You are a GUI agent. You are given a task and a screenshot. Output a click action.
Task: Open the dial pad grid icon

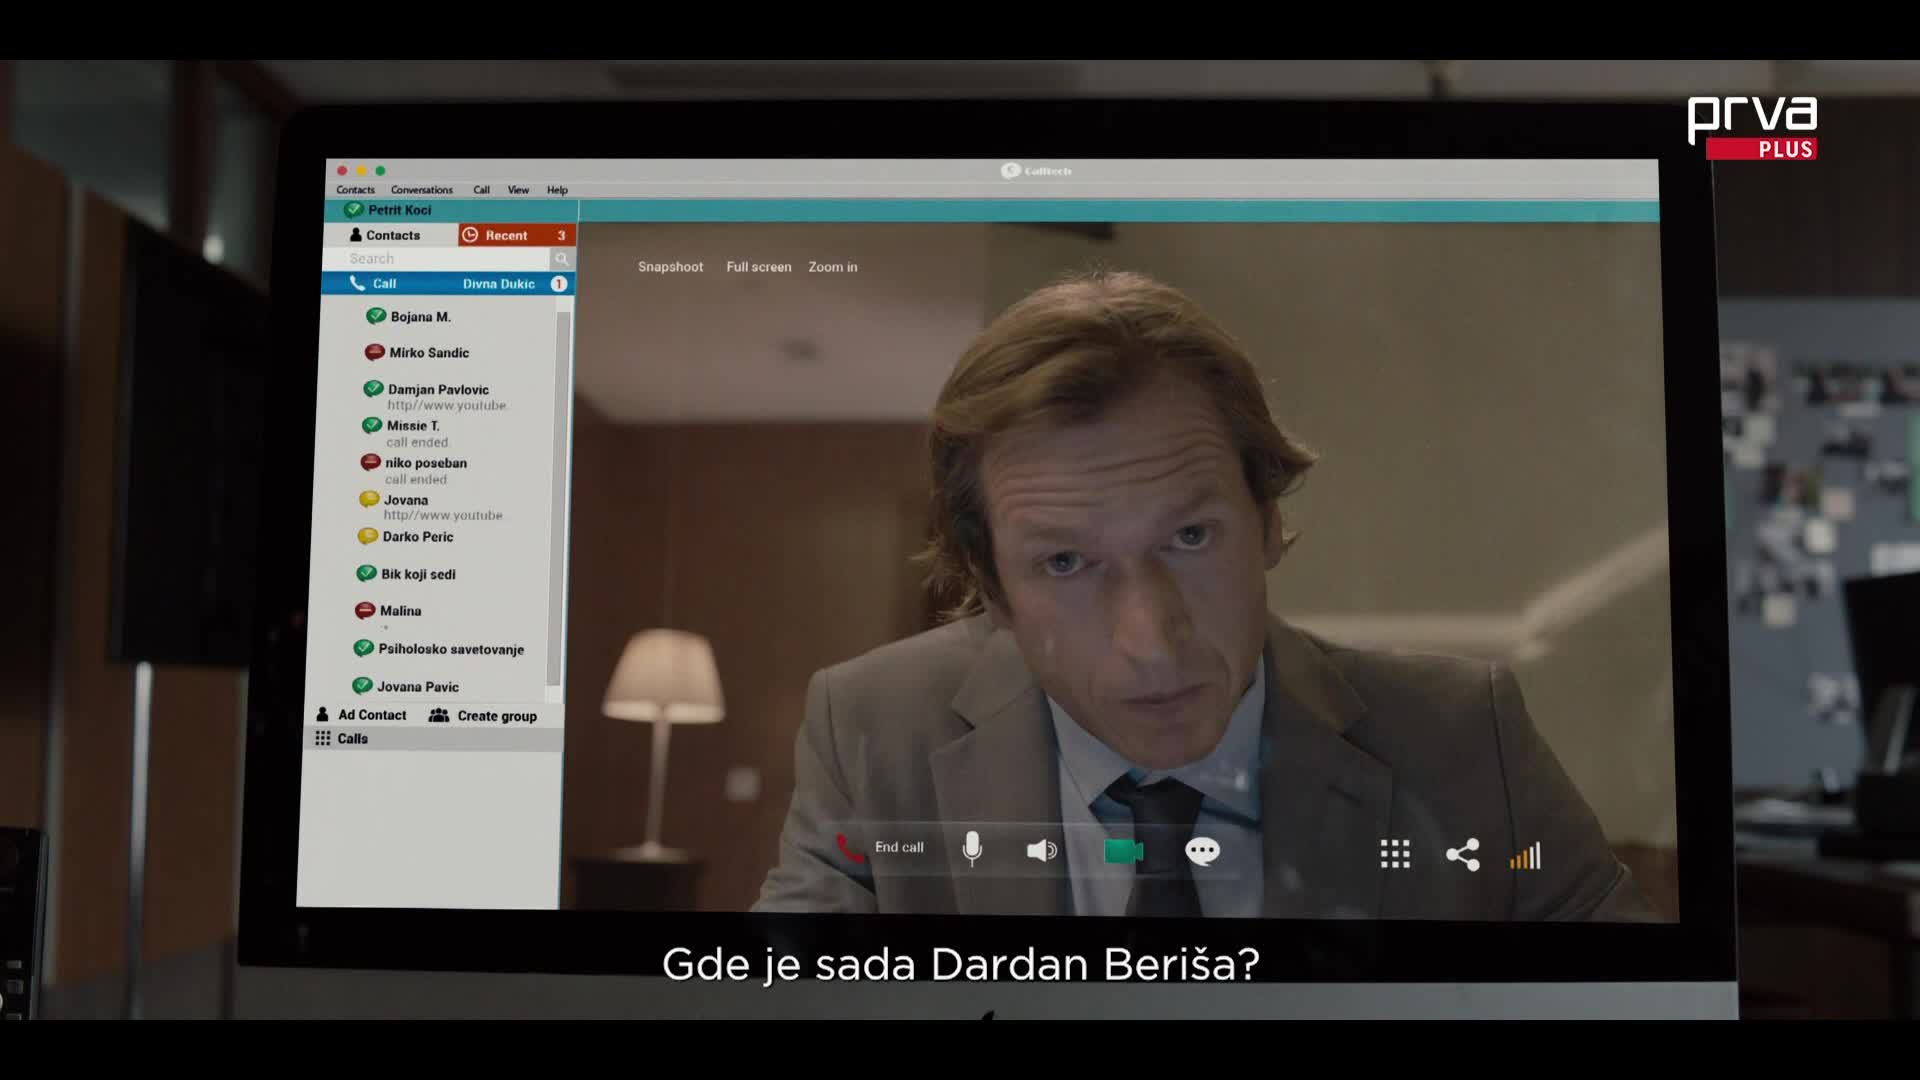coord(1395,854)
